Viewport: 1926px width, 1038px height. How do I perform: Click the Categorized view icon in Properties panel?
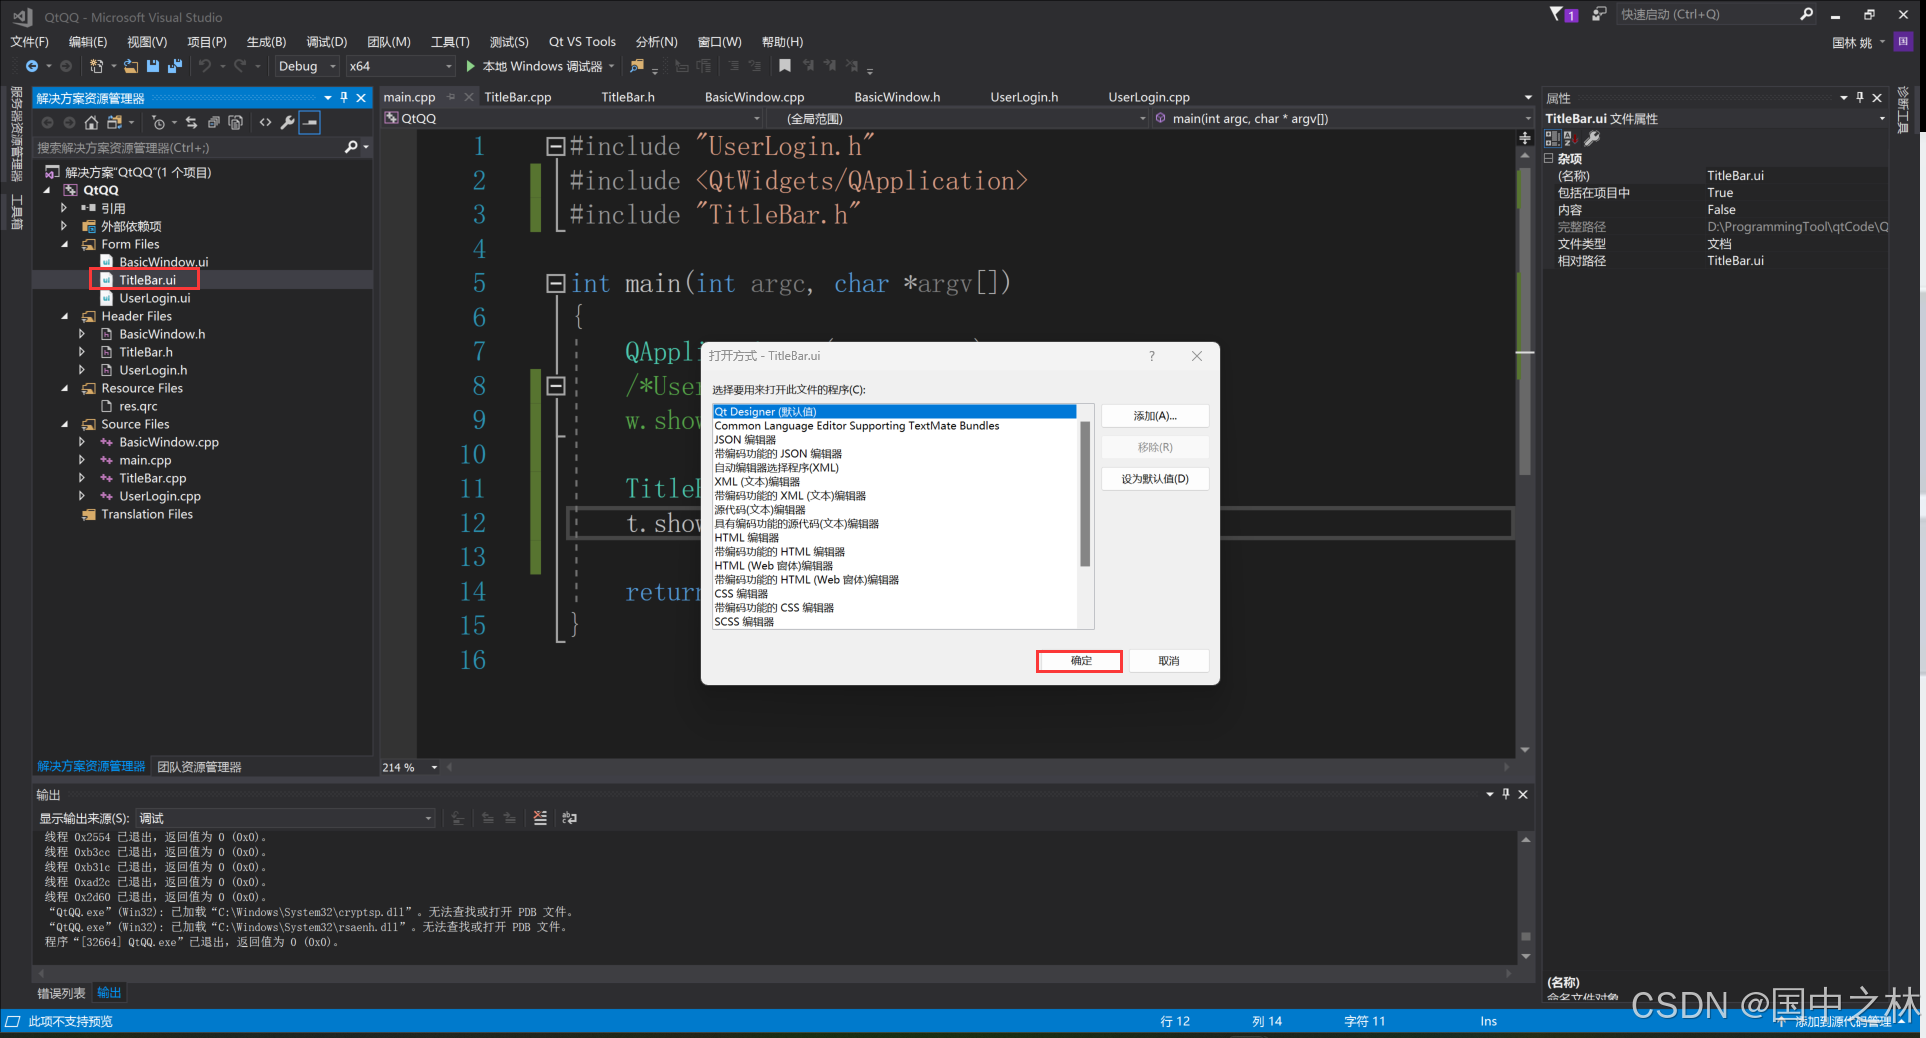pos(1552,139)
